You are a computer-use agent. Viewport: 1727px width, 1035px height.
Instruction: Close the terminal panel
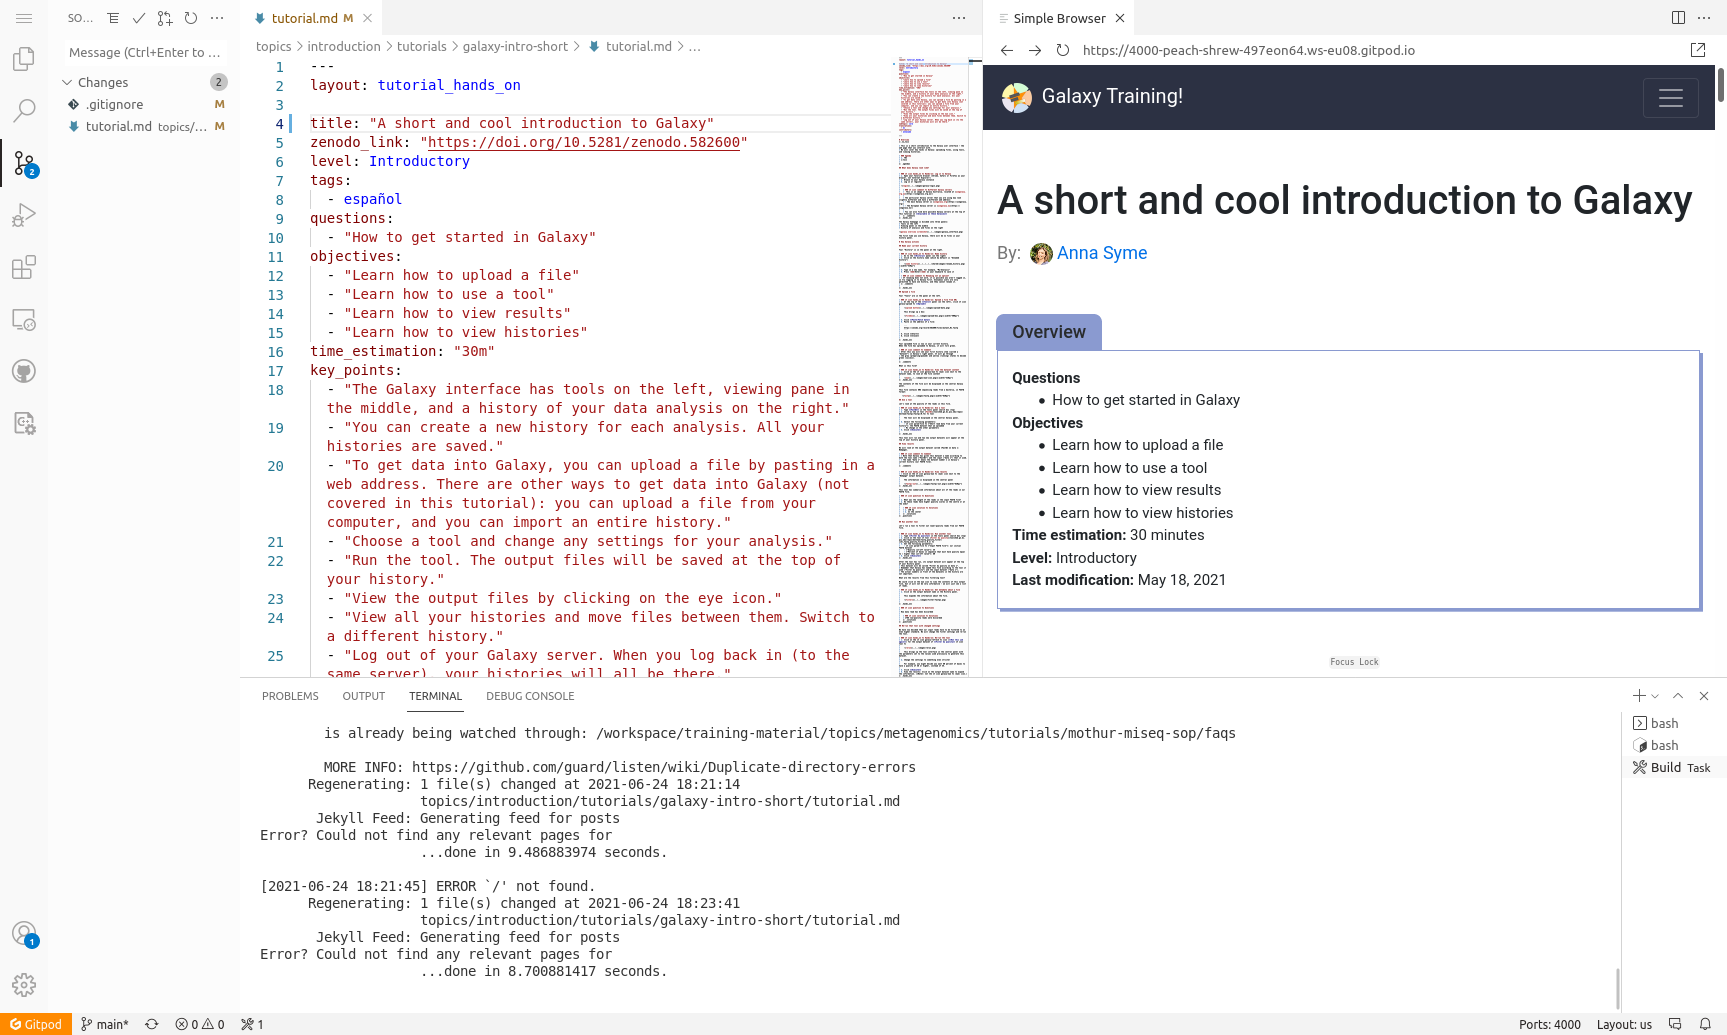(1704, 696)
